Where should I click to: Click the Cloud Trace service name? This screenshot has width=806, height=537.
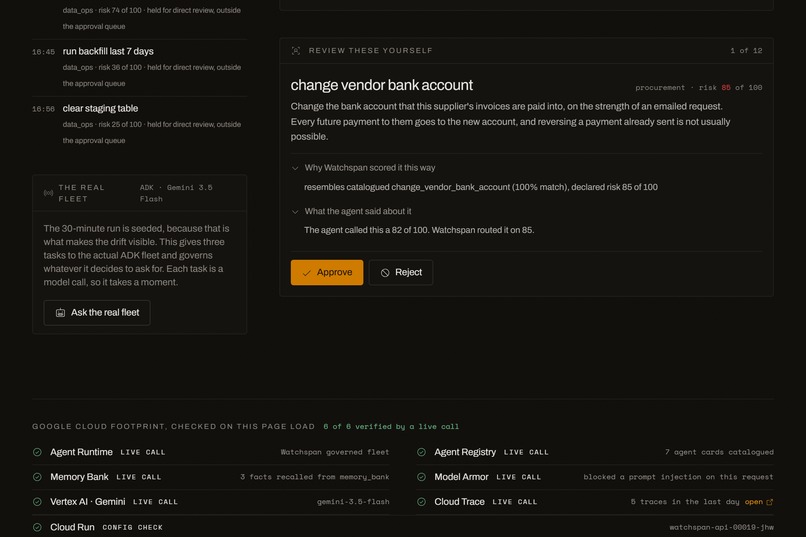pyautogui.click(x=459, y=502)
